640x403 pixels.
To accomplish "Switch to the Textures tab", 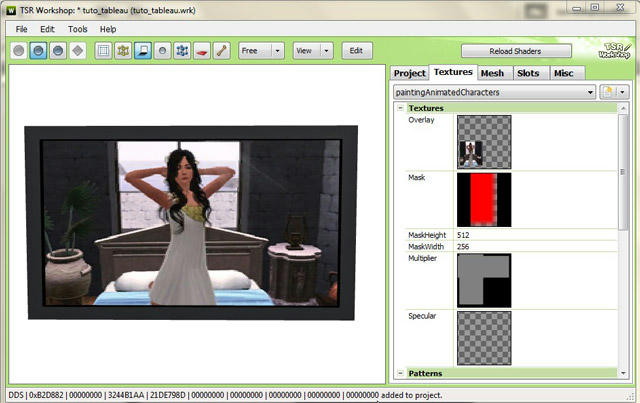I will [453, 72].
